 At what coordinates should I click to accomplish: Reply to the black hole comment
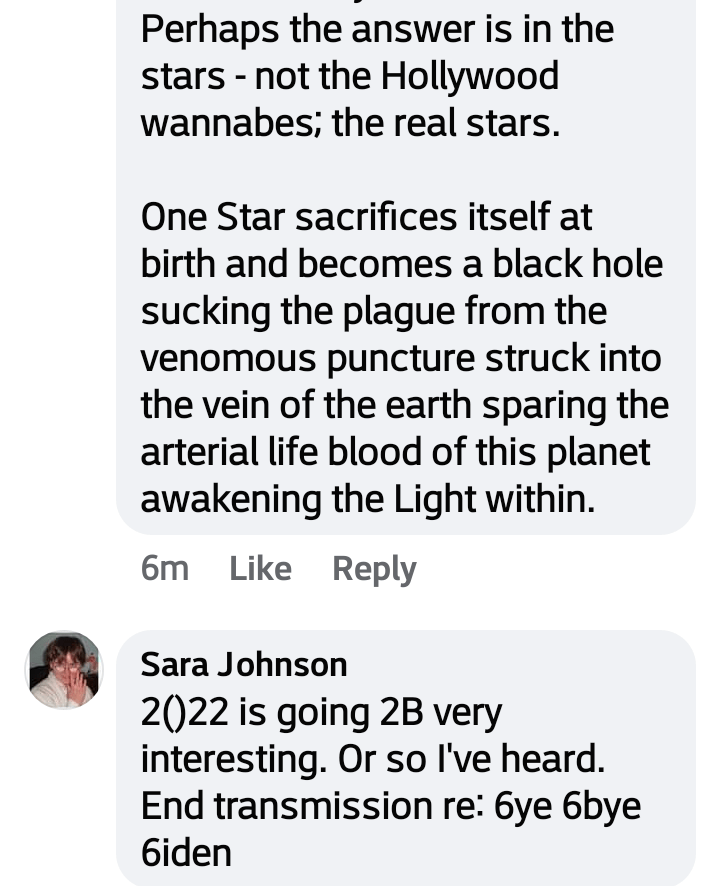(x=374, y=568)
